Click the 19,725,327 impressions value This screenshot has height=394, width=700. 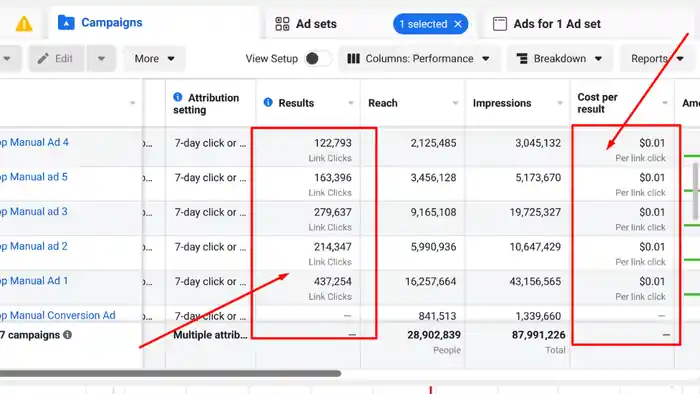[x=535, y=212]
